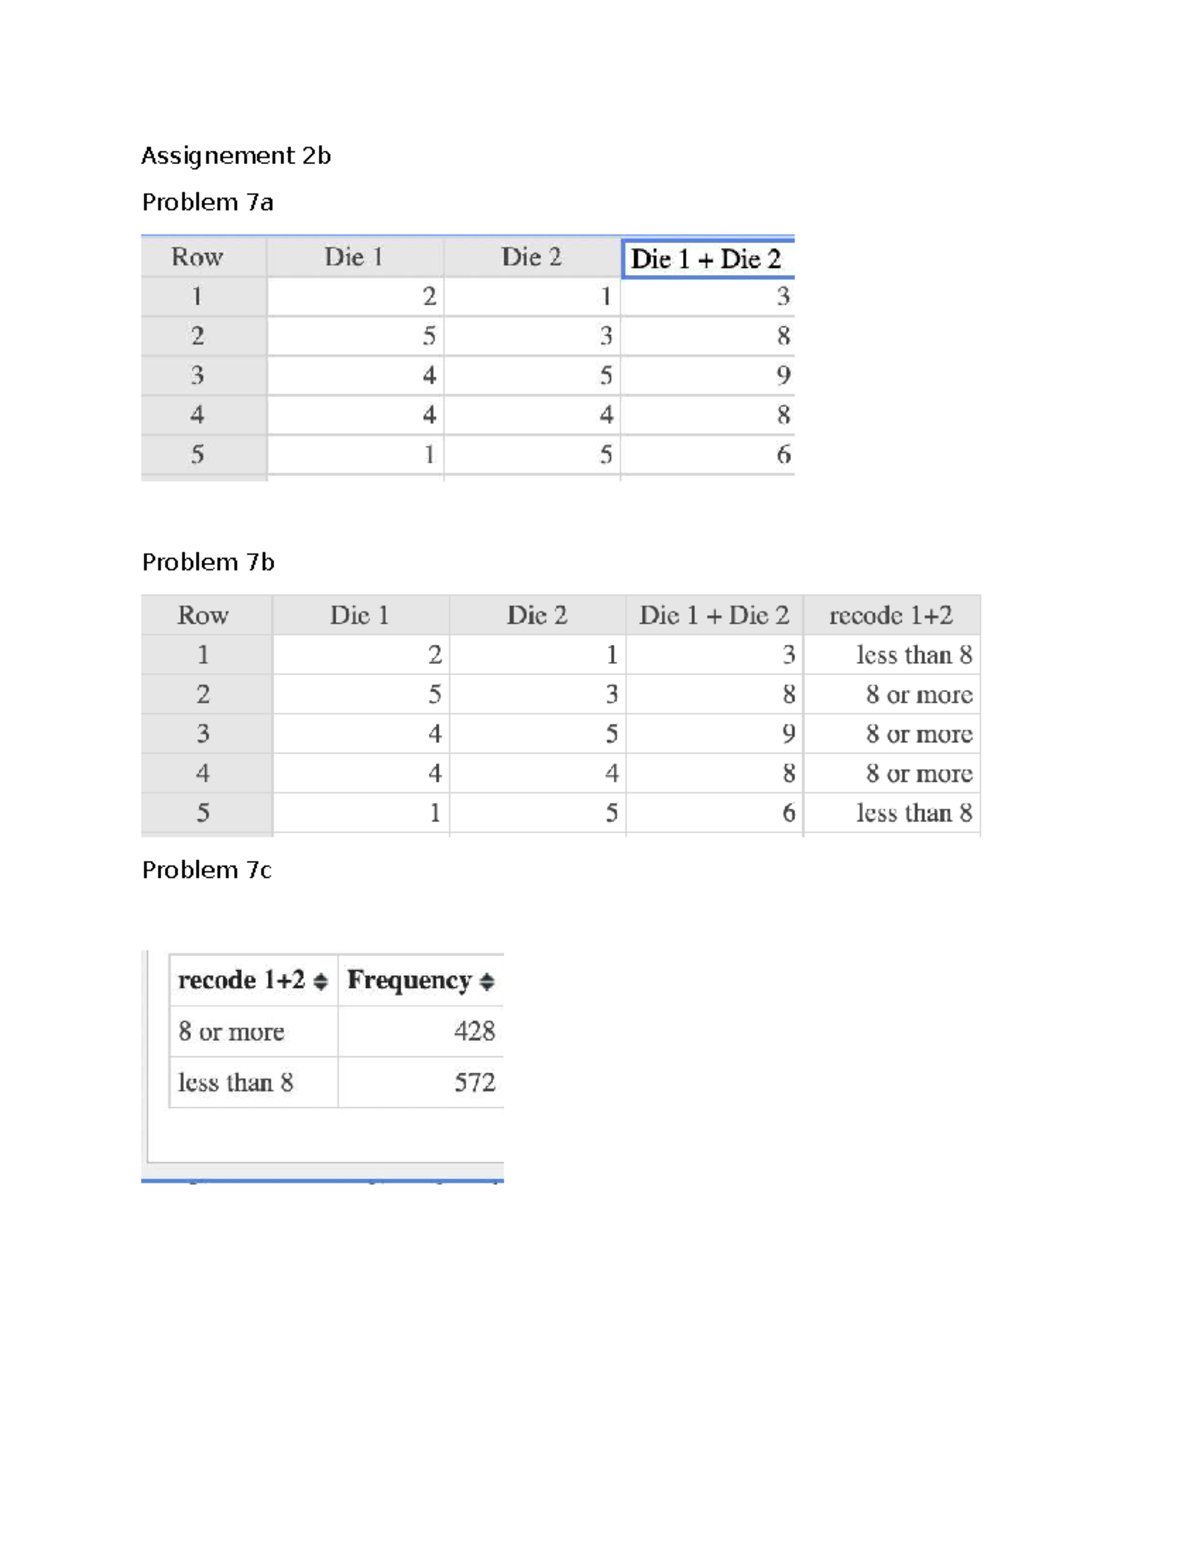Viewport: 1200px width, 1553px height.
Task: Click the "Die 2" column header in Problem 7b table
Action: (x=537, y=615)
